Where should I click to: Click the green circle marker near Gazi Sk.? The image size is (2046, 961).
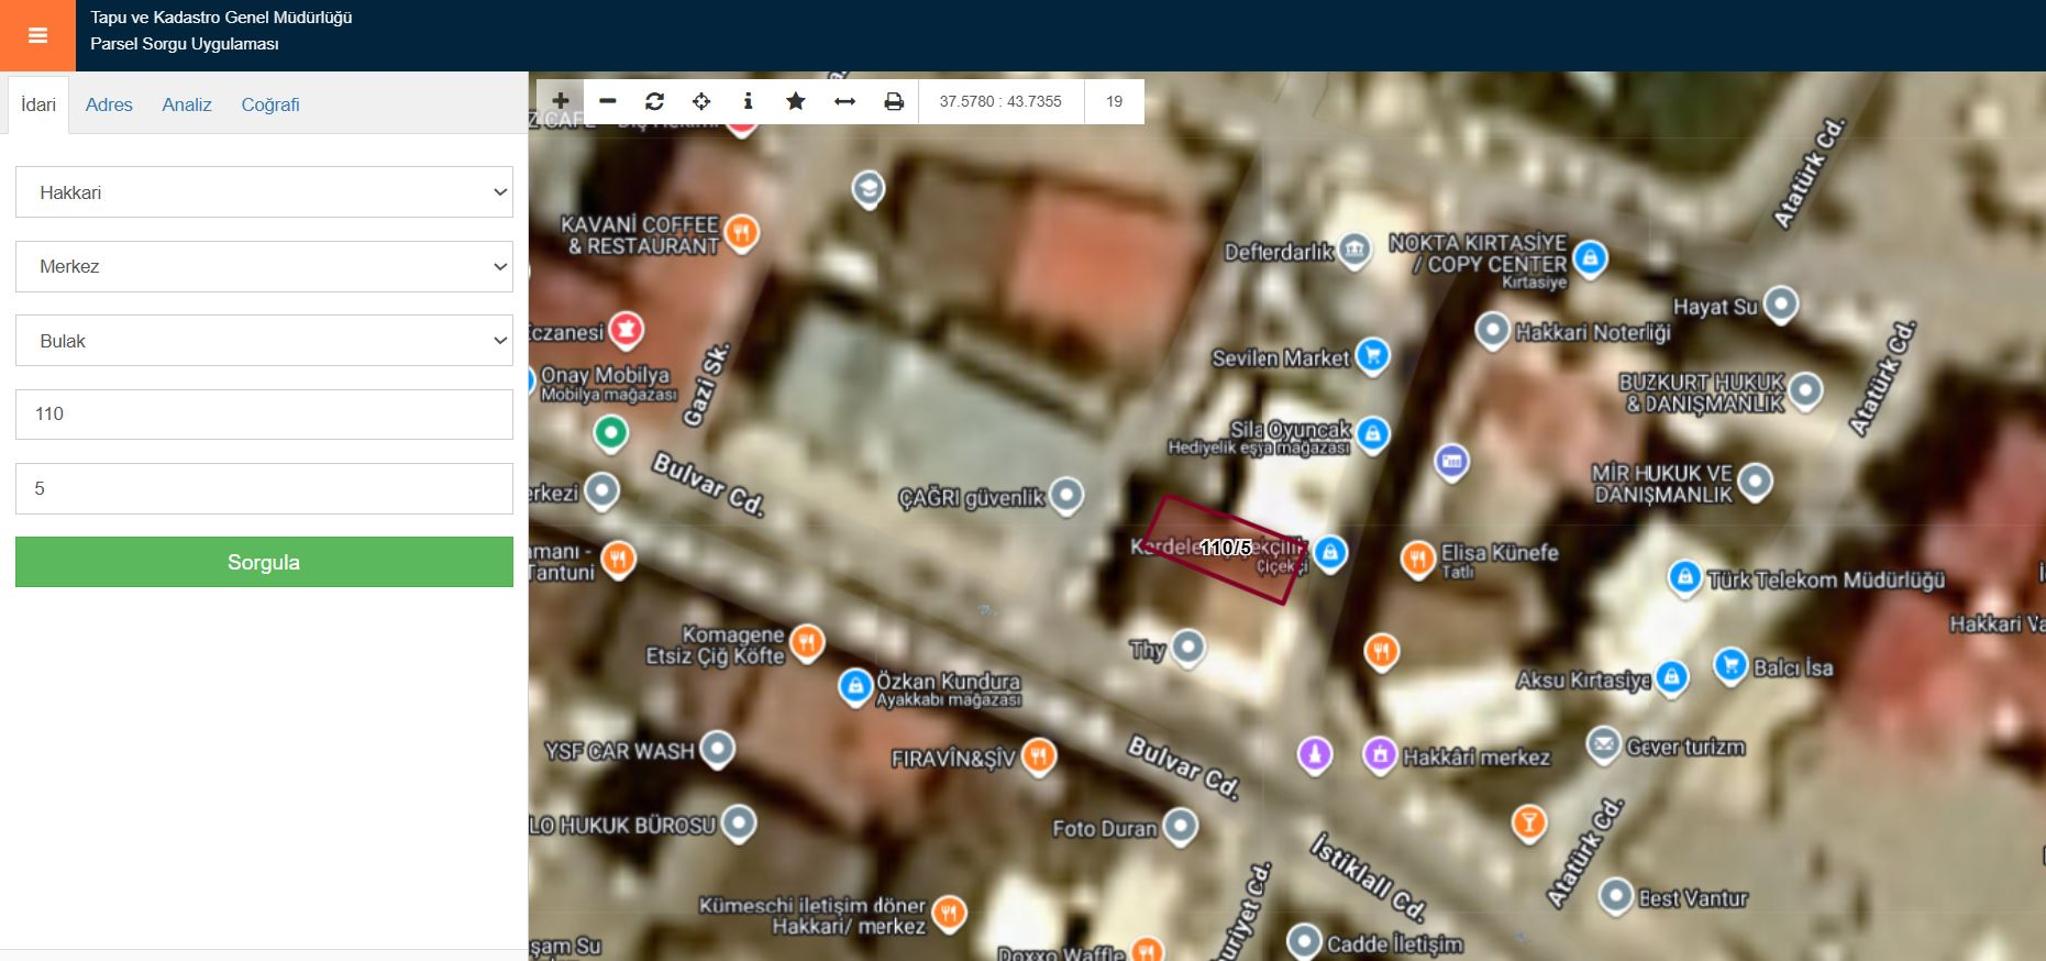[611, 433]
